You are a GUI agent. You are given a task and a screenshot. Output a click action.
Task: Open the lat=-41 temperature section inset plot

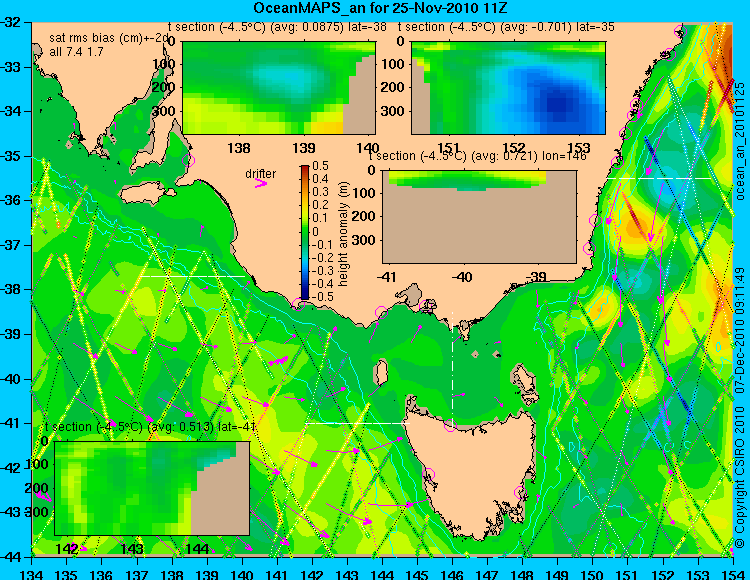[152, 488]
